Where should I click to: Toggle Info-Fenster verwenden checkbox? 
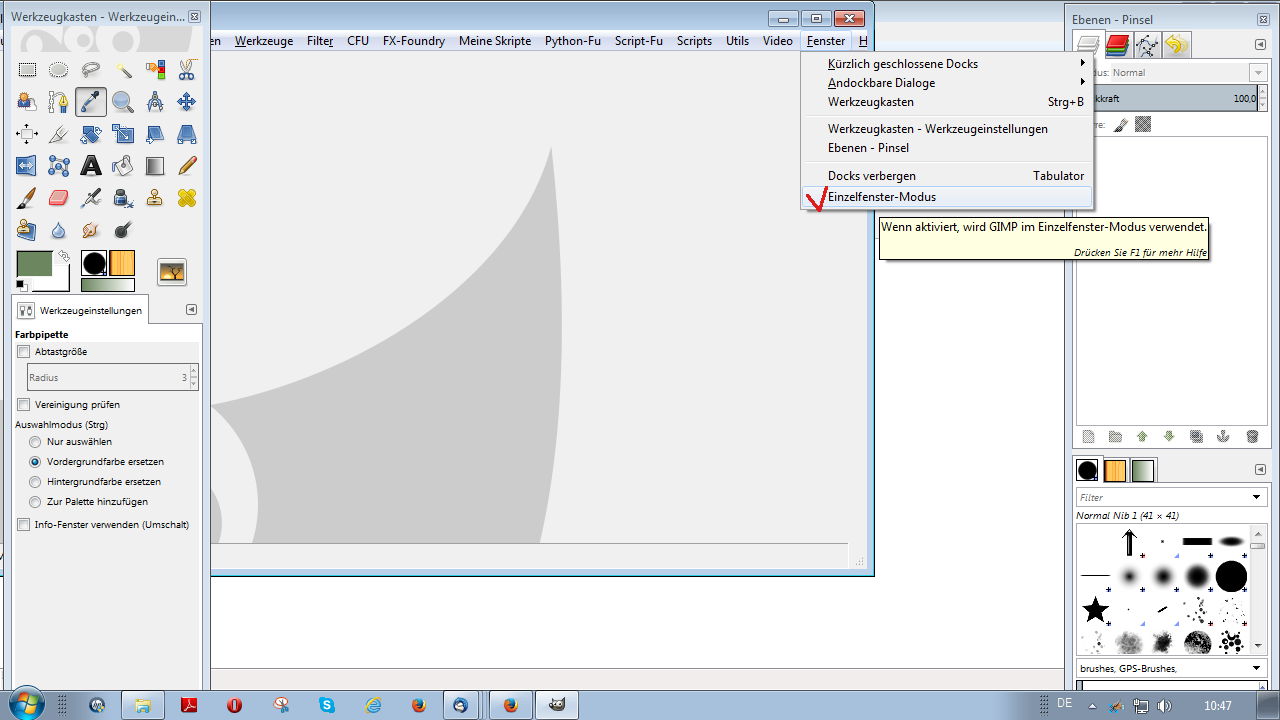24,525
